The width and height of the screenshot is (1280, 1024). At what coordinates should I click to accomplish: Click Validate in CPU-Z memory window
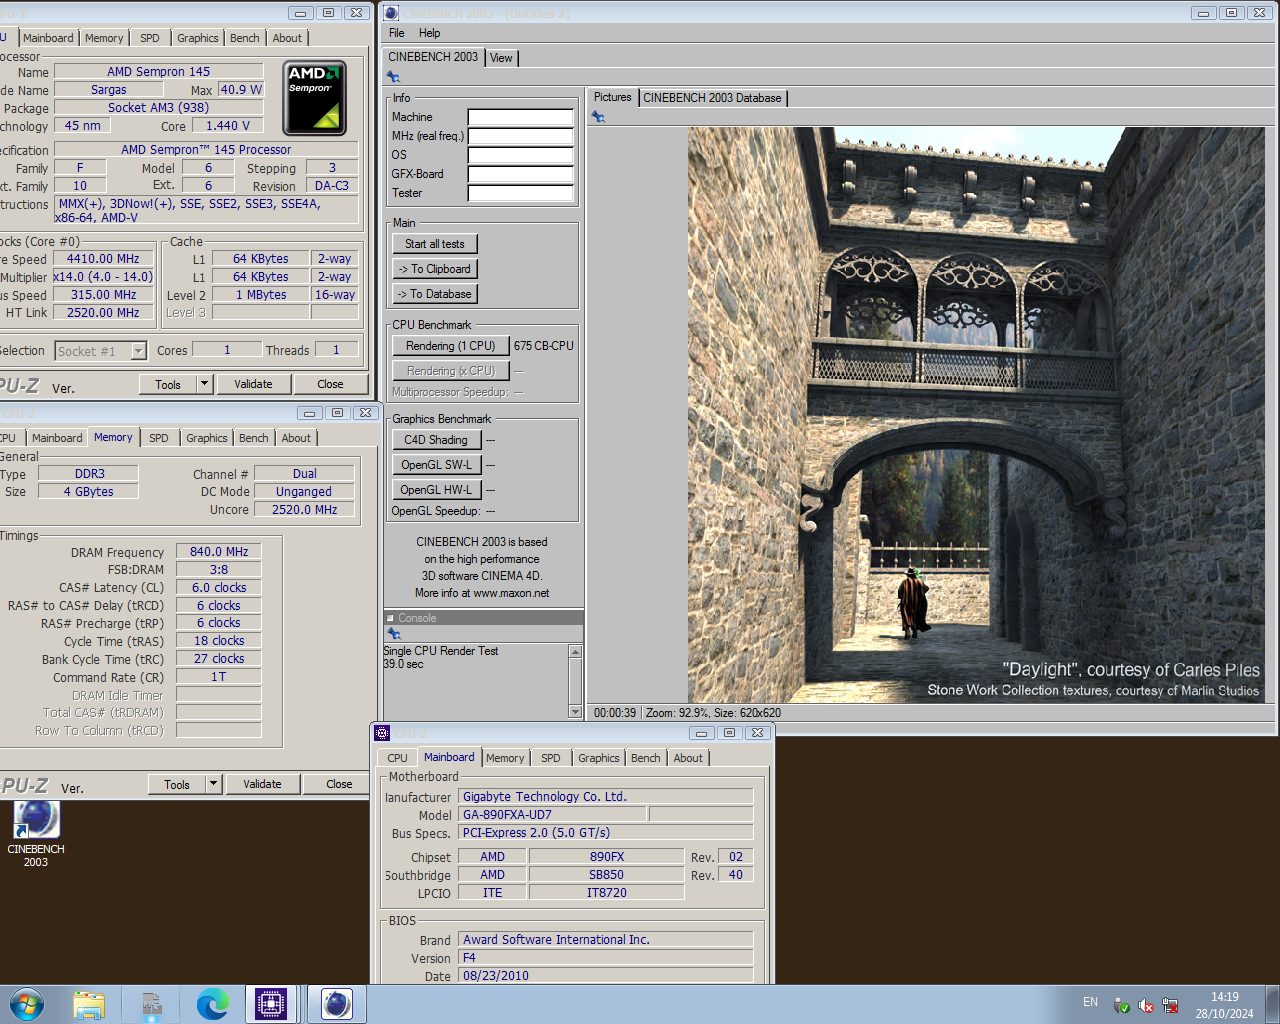(x=263, y=784)
